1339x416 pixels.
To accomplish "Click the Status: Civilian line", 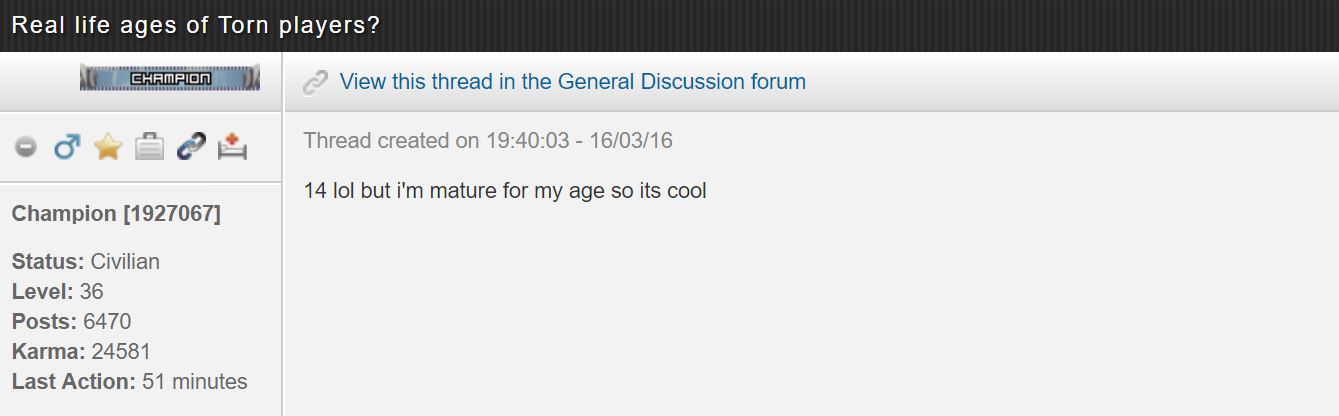I will pos(86,262).
